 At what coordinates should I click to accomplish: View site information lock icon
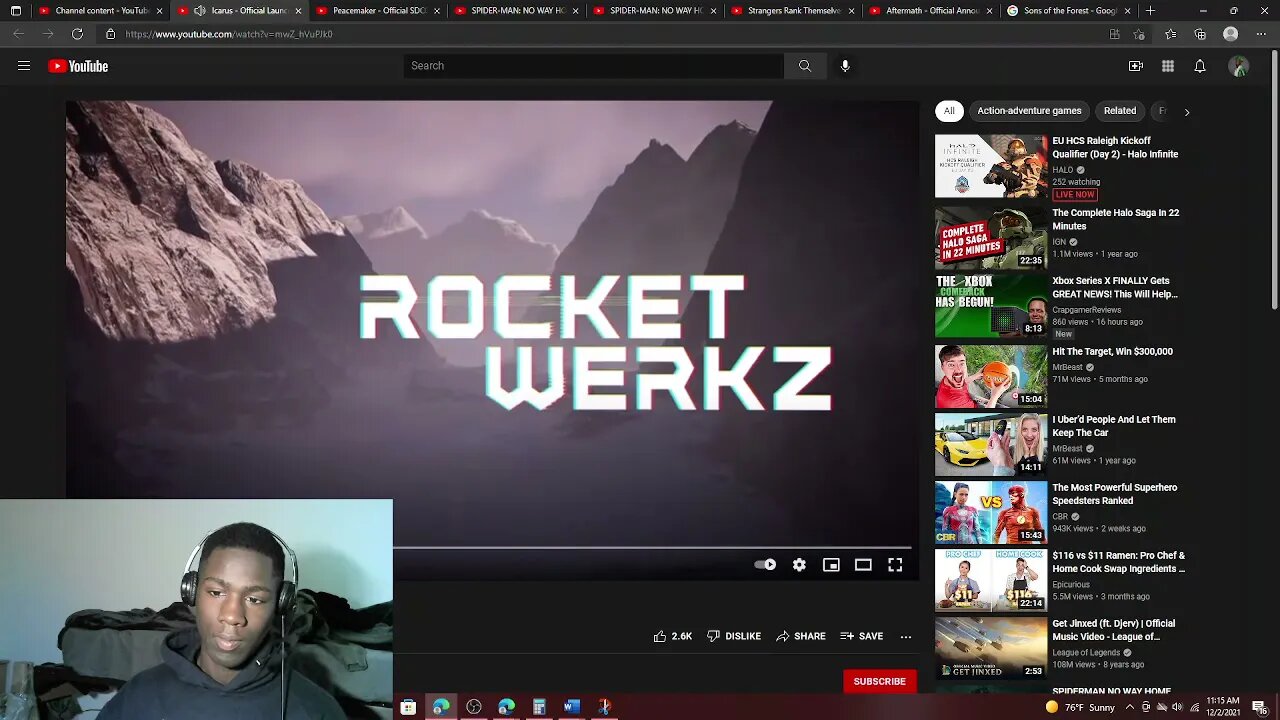(110, 34)
